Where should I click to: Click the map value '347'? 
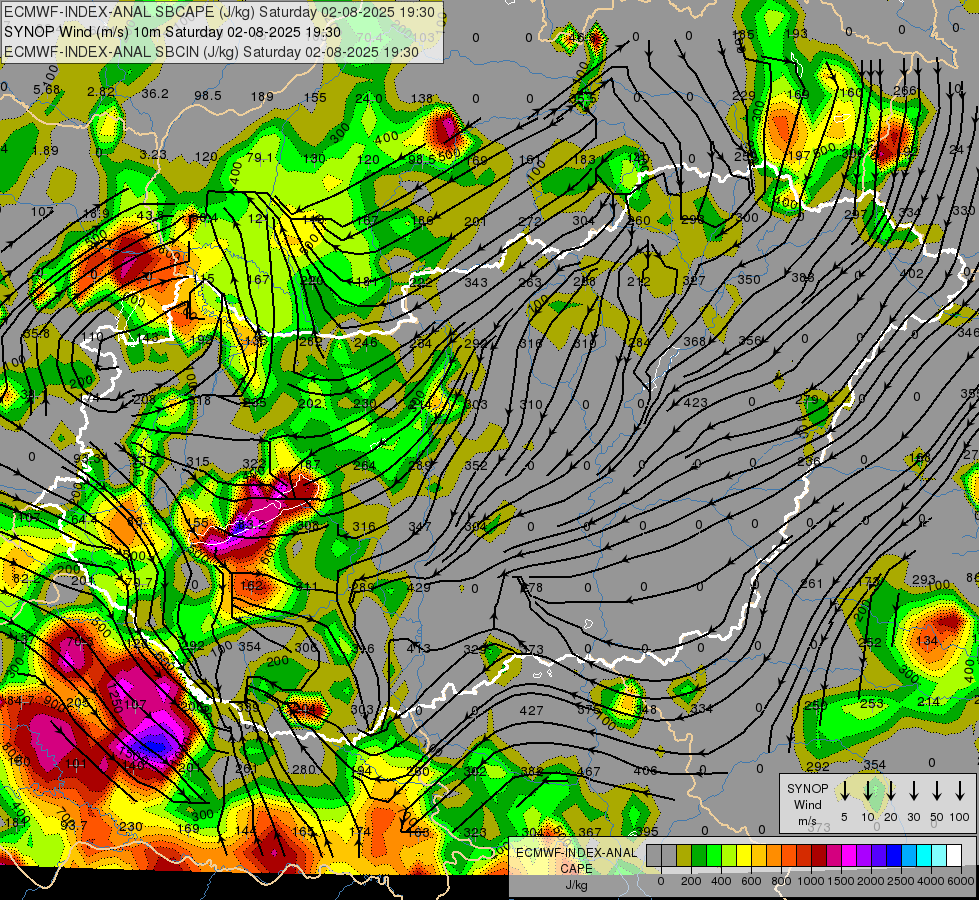point(420,527)
